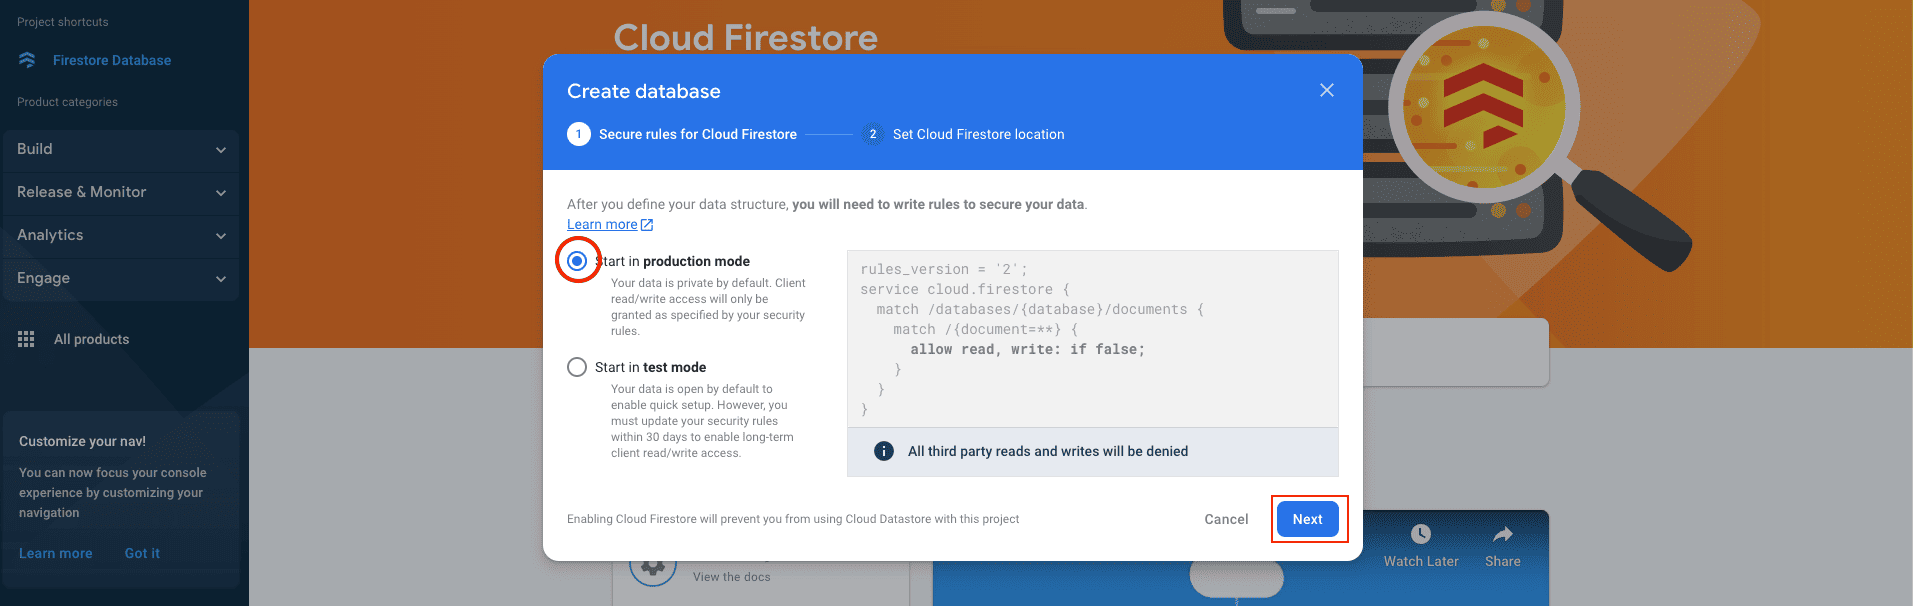Click the Share arrow icon
Image resolution: width=1913 pixels, height=606 pixels.
click(x=1502, y=534)
